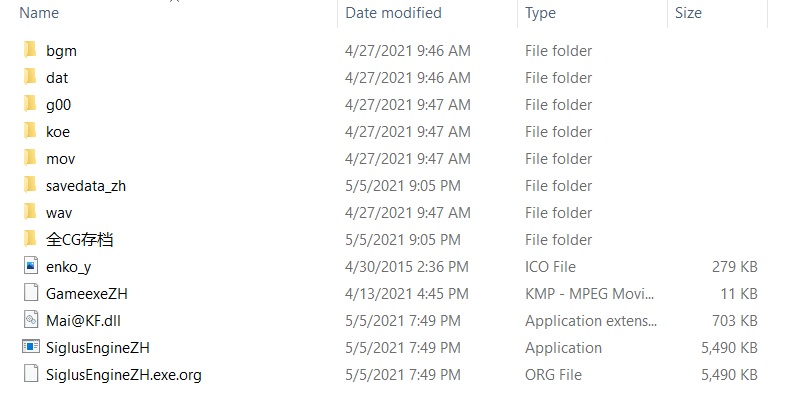Click the enko_y ICO file icon

click(30, 267)
